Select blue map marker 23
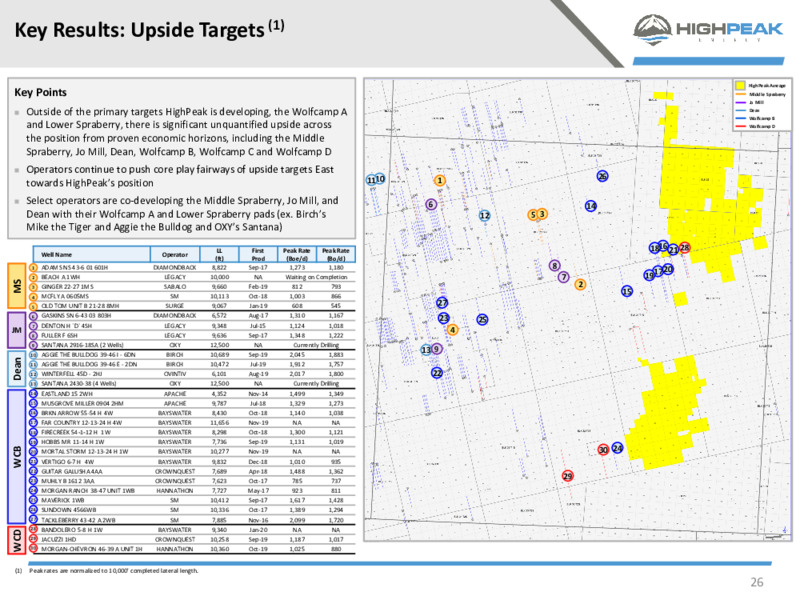 point(444,318)
